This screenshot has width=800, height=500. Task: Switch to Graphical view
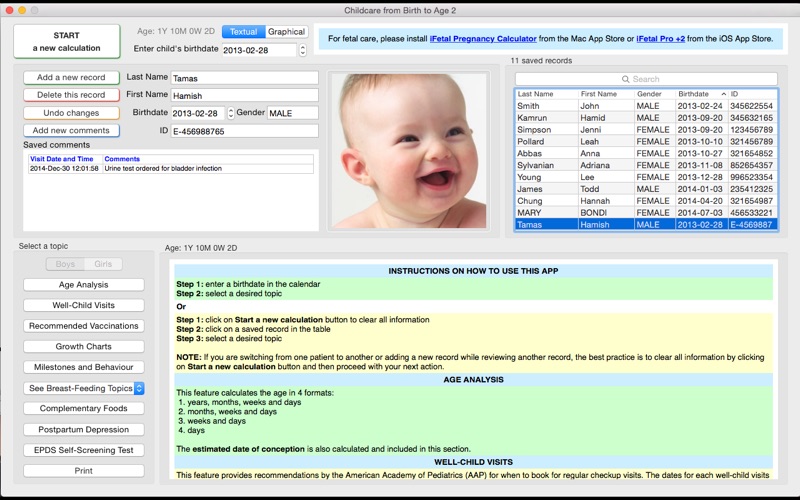(x=286, y=32)
